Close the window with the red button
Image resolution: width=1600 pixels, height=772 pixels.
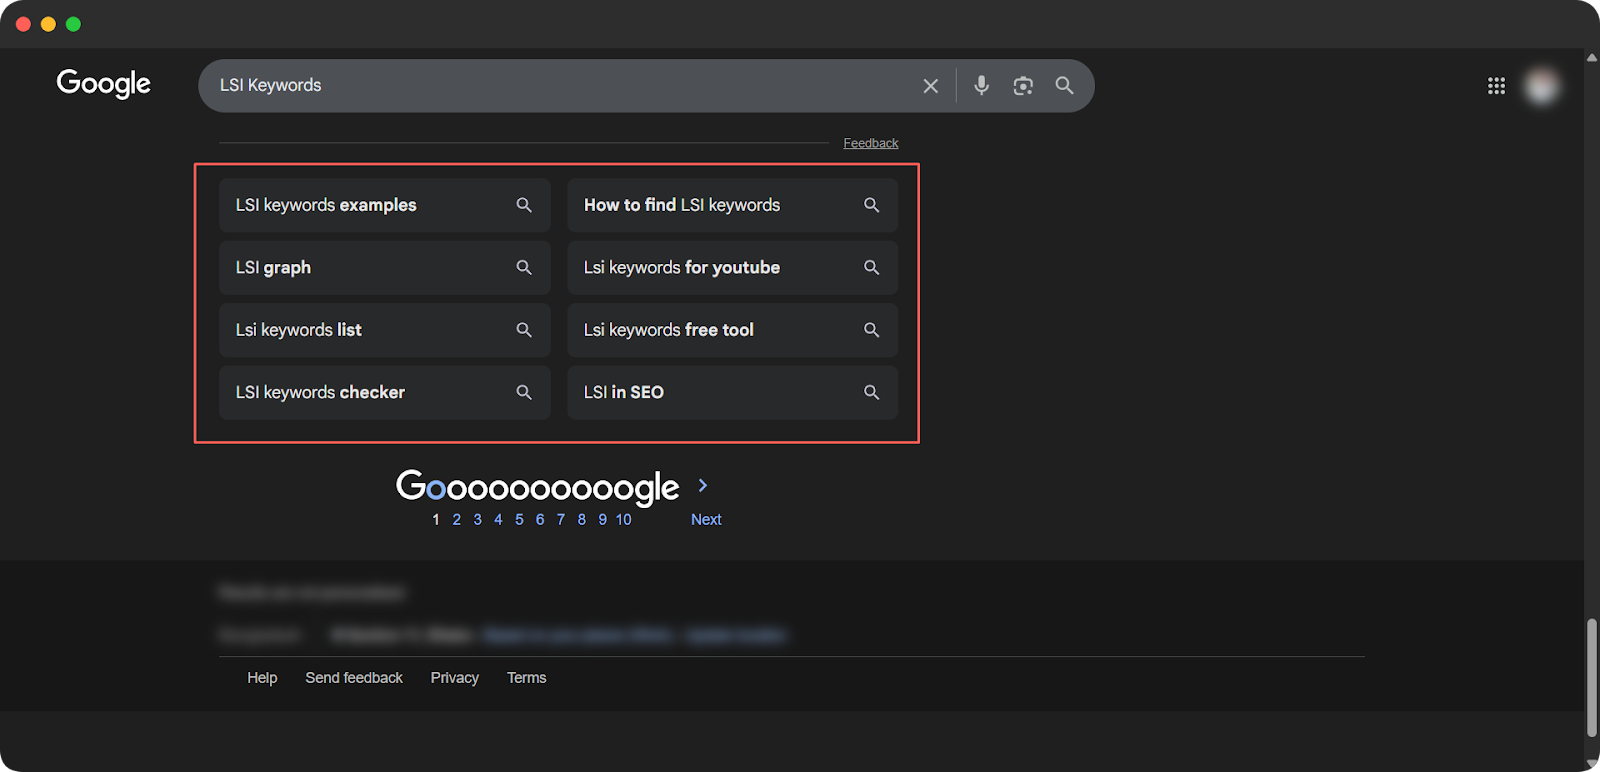[23, 24]
